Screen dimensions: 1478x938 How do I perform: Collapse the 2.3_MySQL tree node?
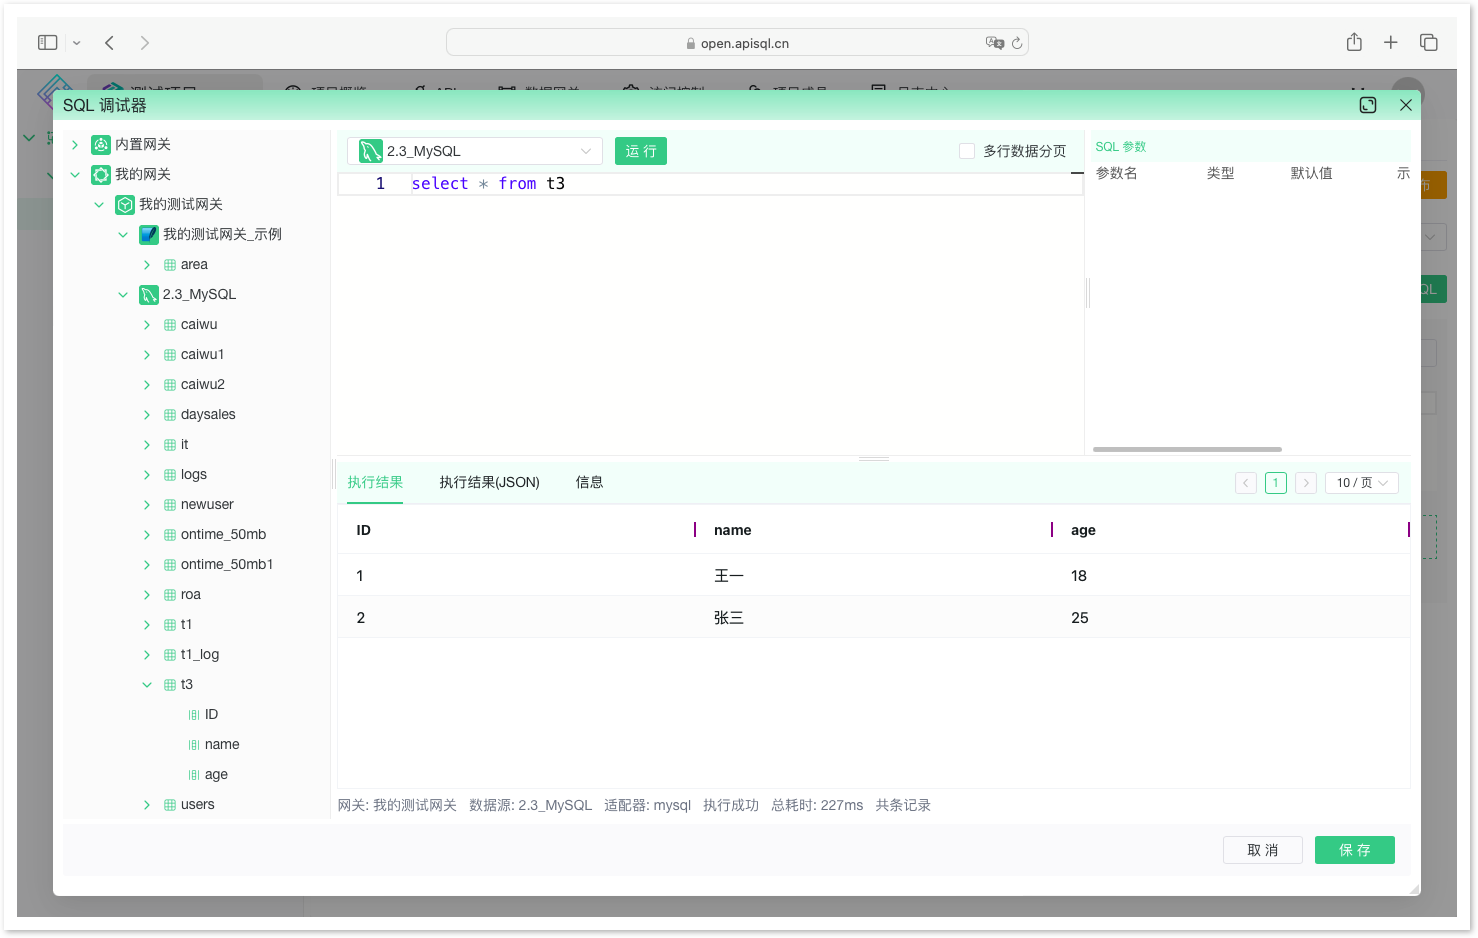[x=123, y=295]
